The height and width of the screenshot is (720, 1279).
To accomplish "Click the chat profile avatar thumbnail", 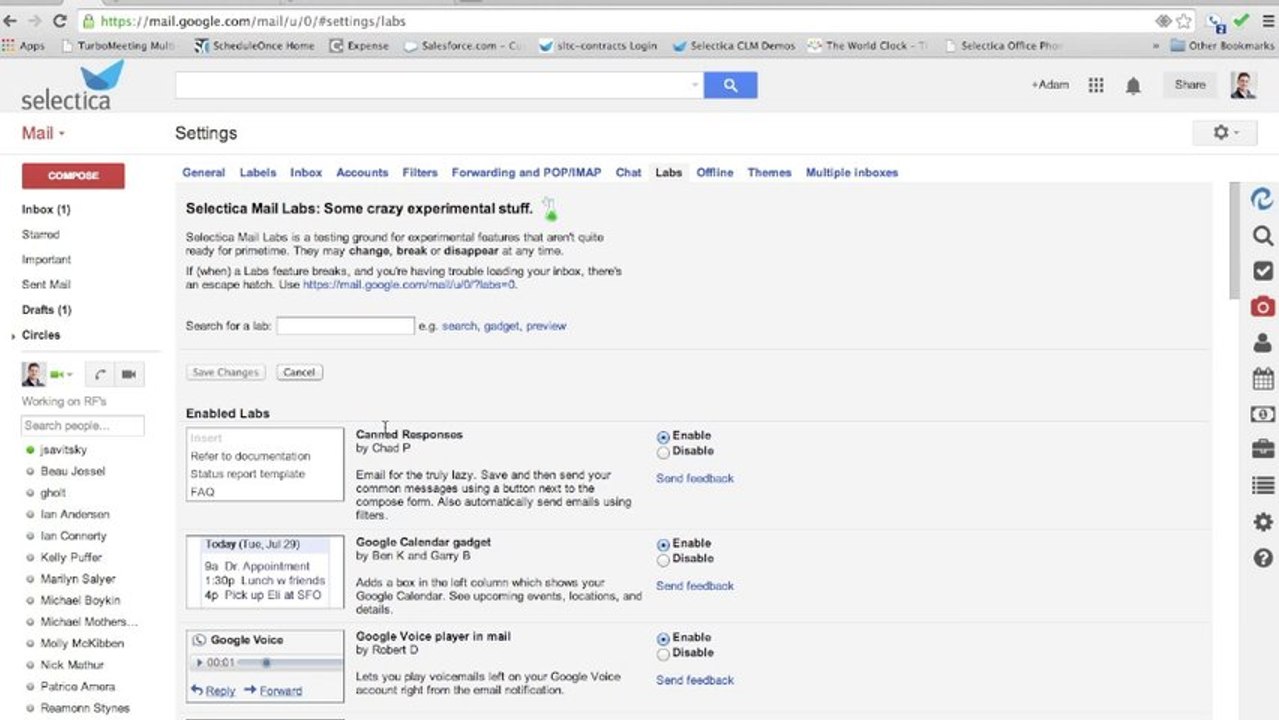I will click(x=34, y=374).
